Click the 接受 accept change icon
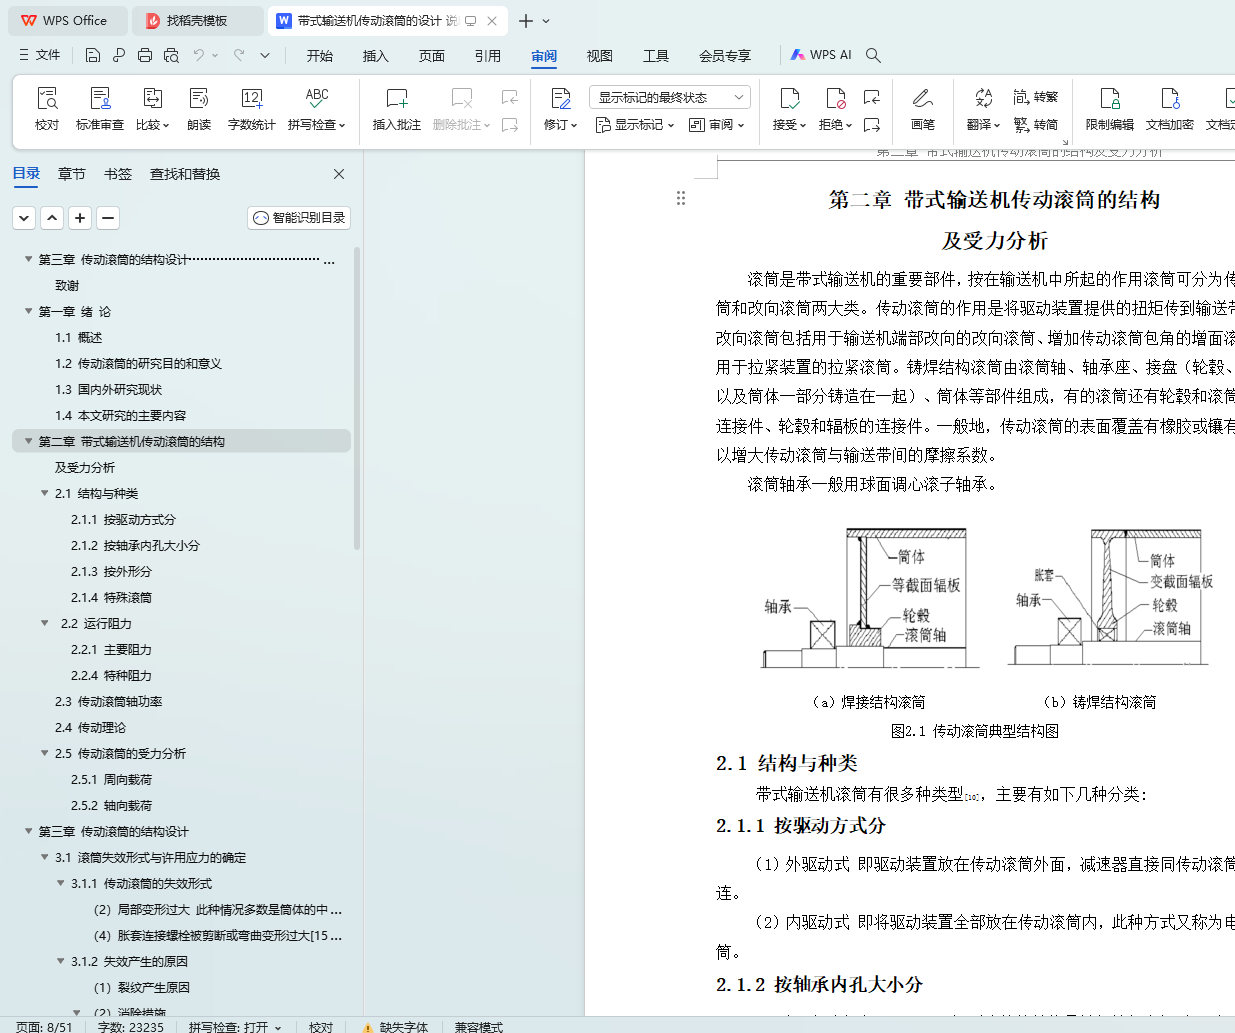 pos(789,98)
